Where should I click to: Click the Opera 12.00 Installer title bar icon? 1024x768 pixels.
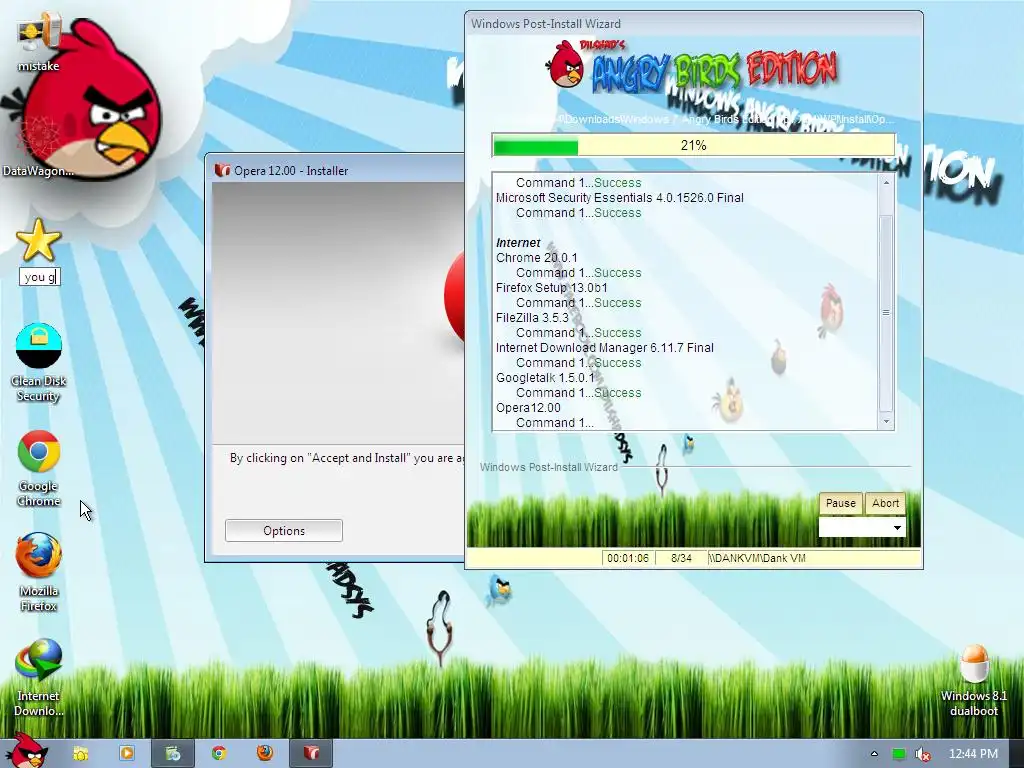point(223,170)
